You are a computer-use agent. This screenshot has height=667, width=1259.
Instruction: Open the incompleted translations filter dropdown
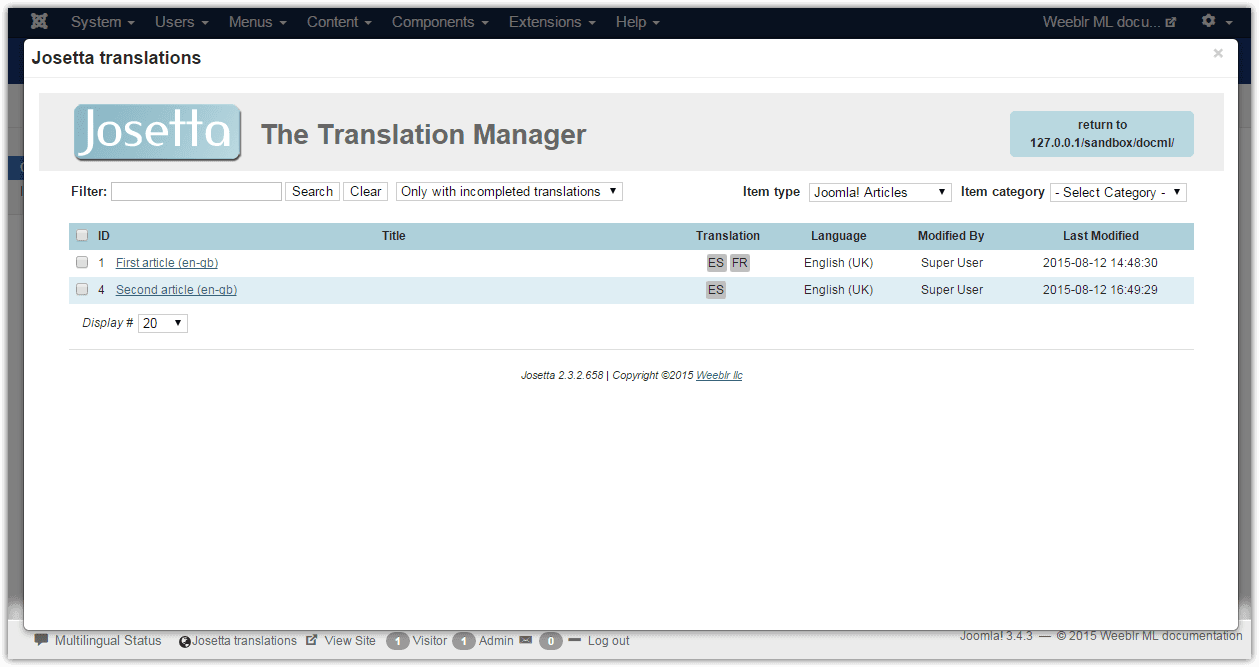pyautogui.click(x=509, y=191)
